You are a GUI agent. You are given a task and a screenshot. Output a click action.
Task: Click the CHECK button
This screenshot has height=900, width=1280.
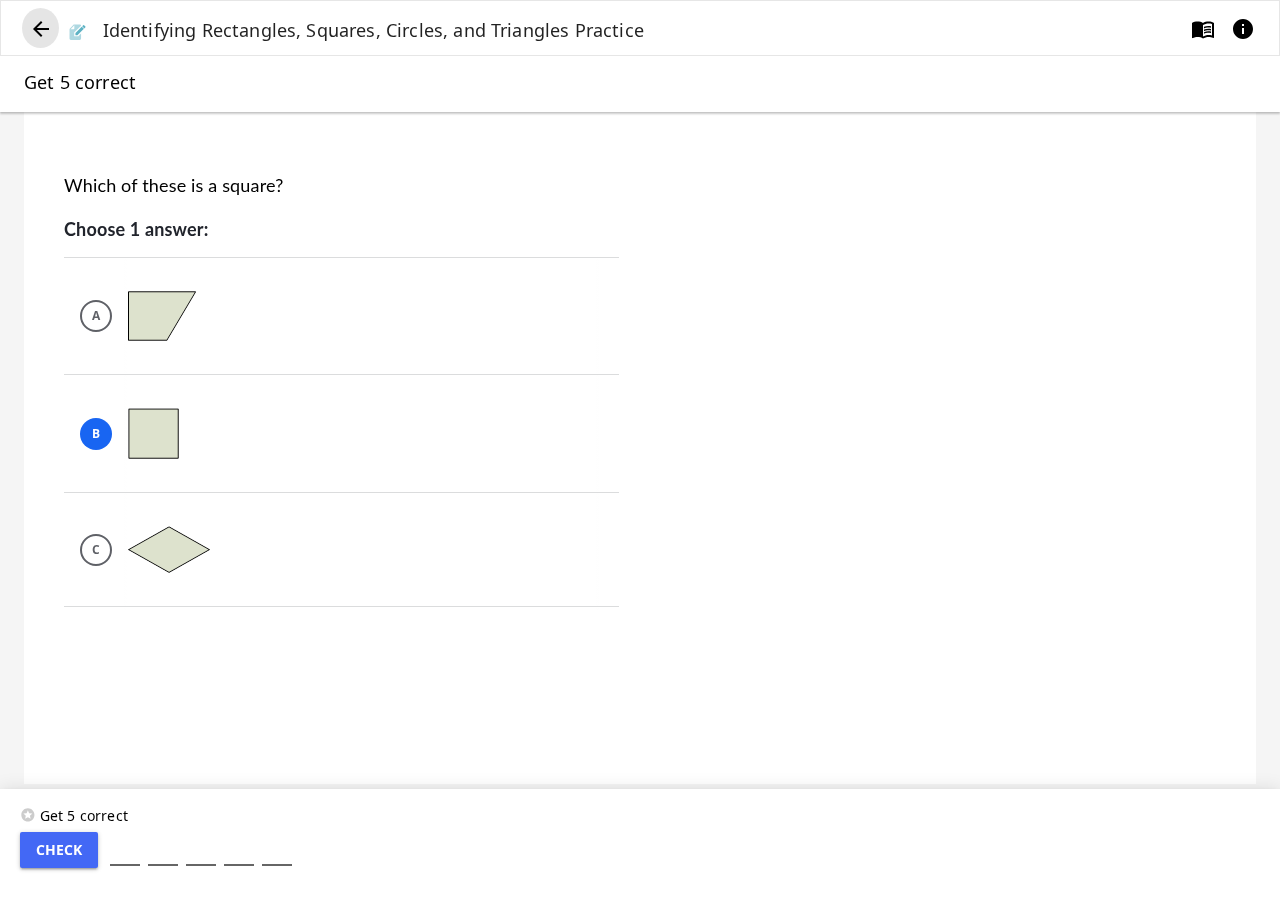(59, 850)
